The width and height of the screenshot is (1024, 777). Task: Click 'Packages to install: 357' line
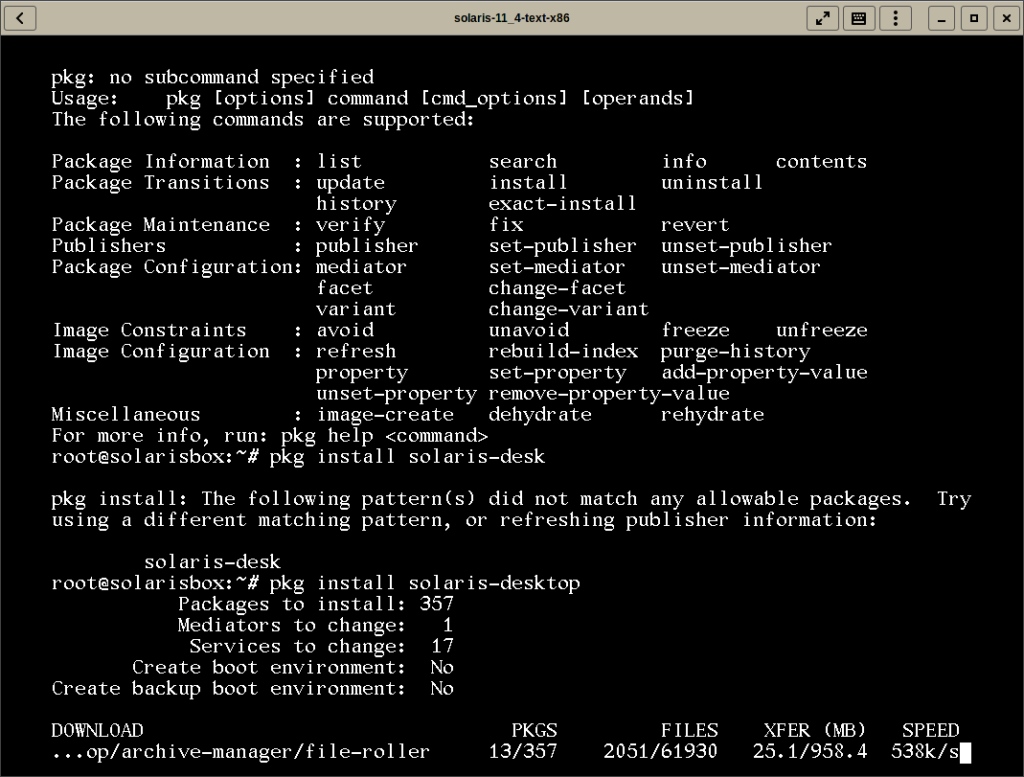click(315, 604)
